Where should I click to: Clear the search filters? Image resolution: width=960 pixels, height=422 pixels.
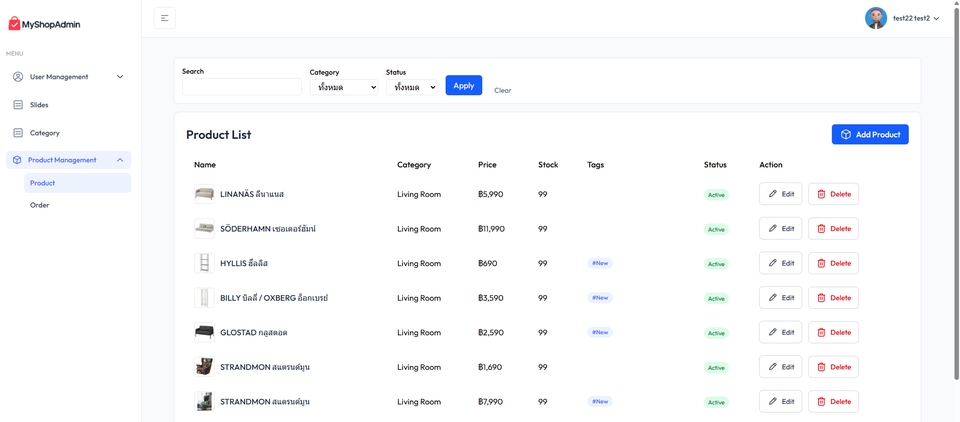503,90
